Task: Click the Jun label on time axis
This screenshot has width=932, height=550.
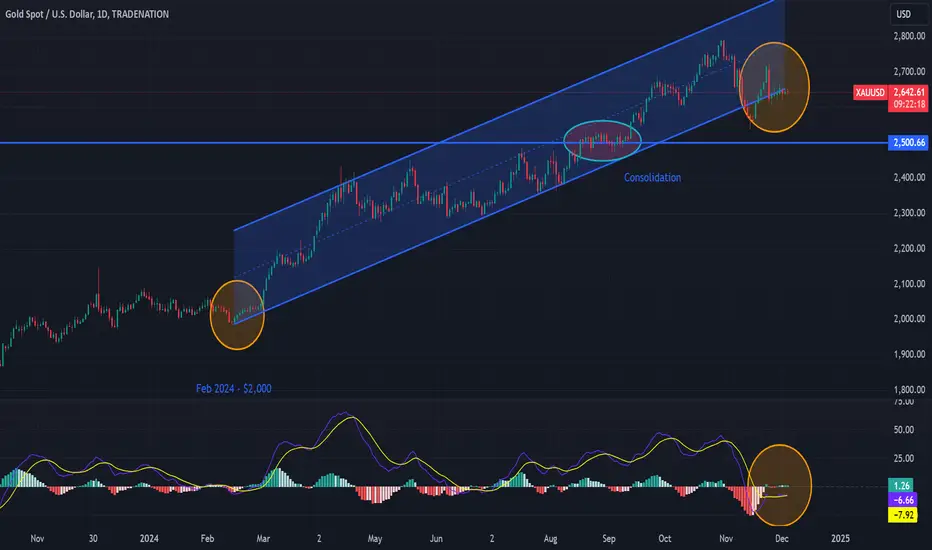Action: point(436,538)
